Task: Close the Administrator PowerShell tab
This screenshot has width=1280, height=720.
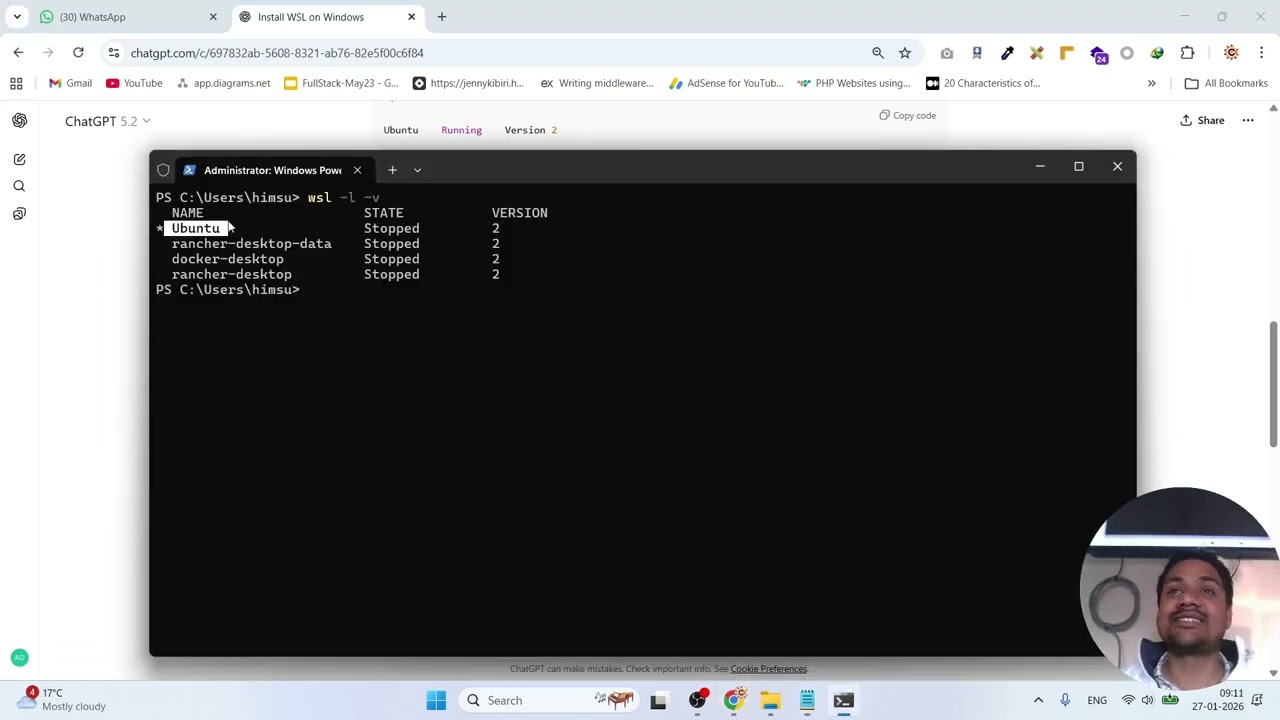Action: click(357, 170)
